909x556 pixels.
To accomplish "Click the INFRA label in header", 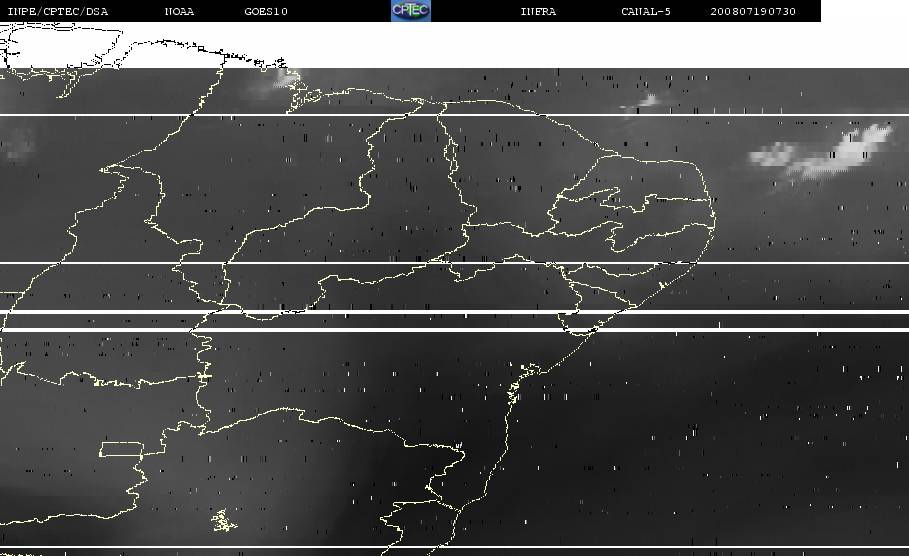I will tap(538, 12).
